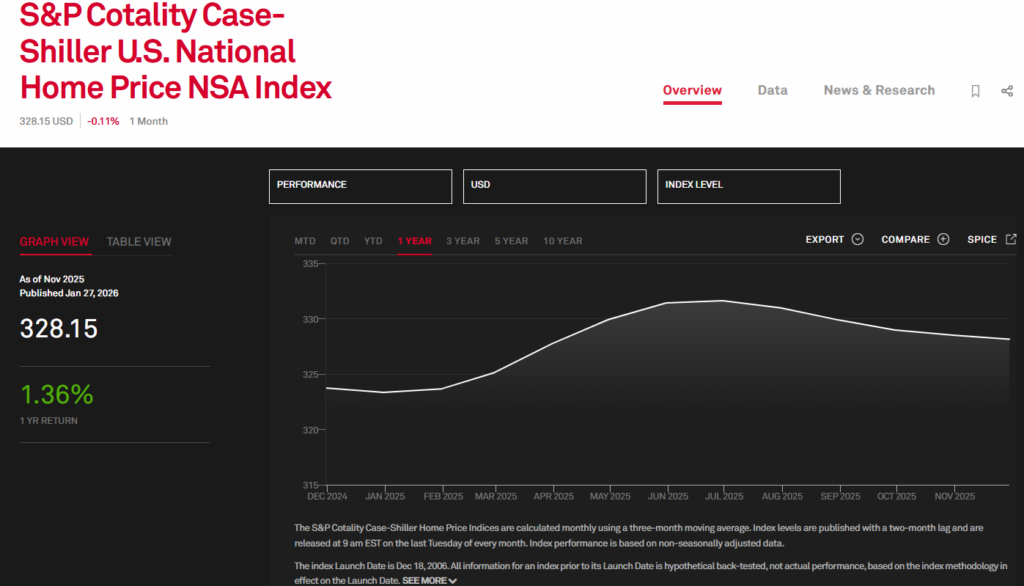Image resolution: width=1024 pixels, height=586 pixels.
Task: Click the Export download circle icon
Action: click(x=857, y=240)
